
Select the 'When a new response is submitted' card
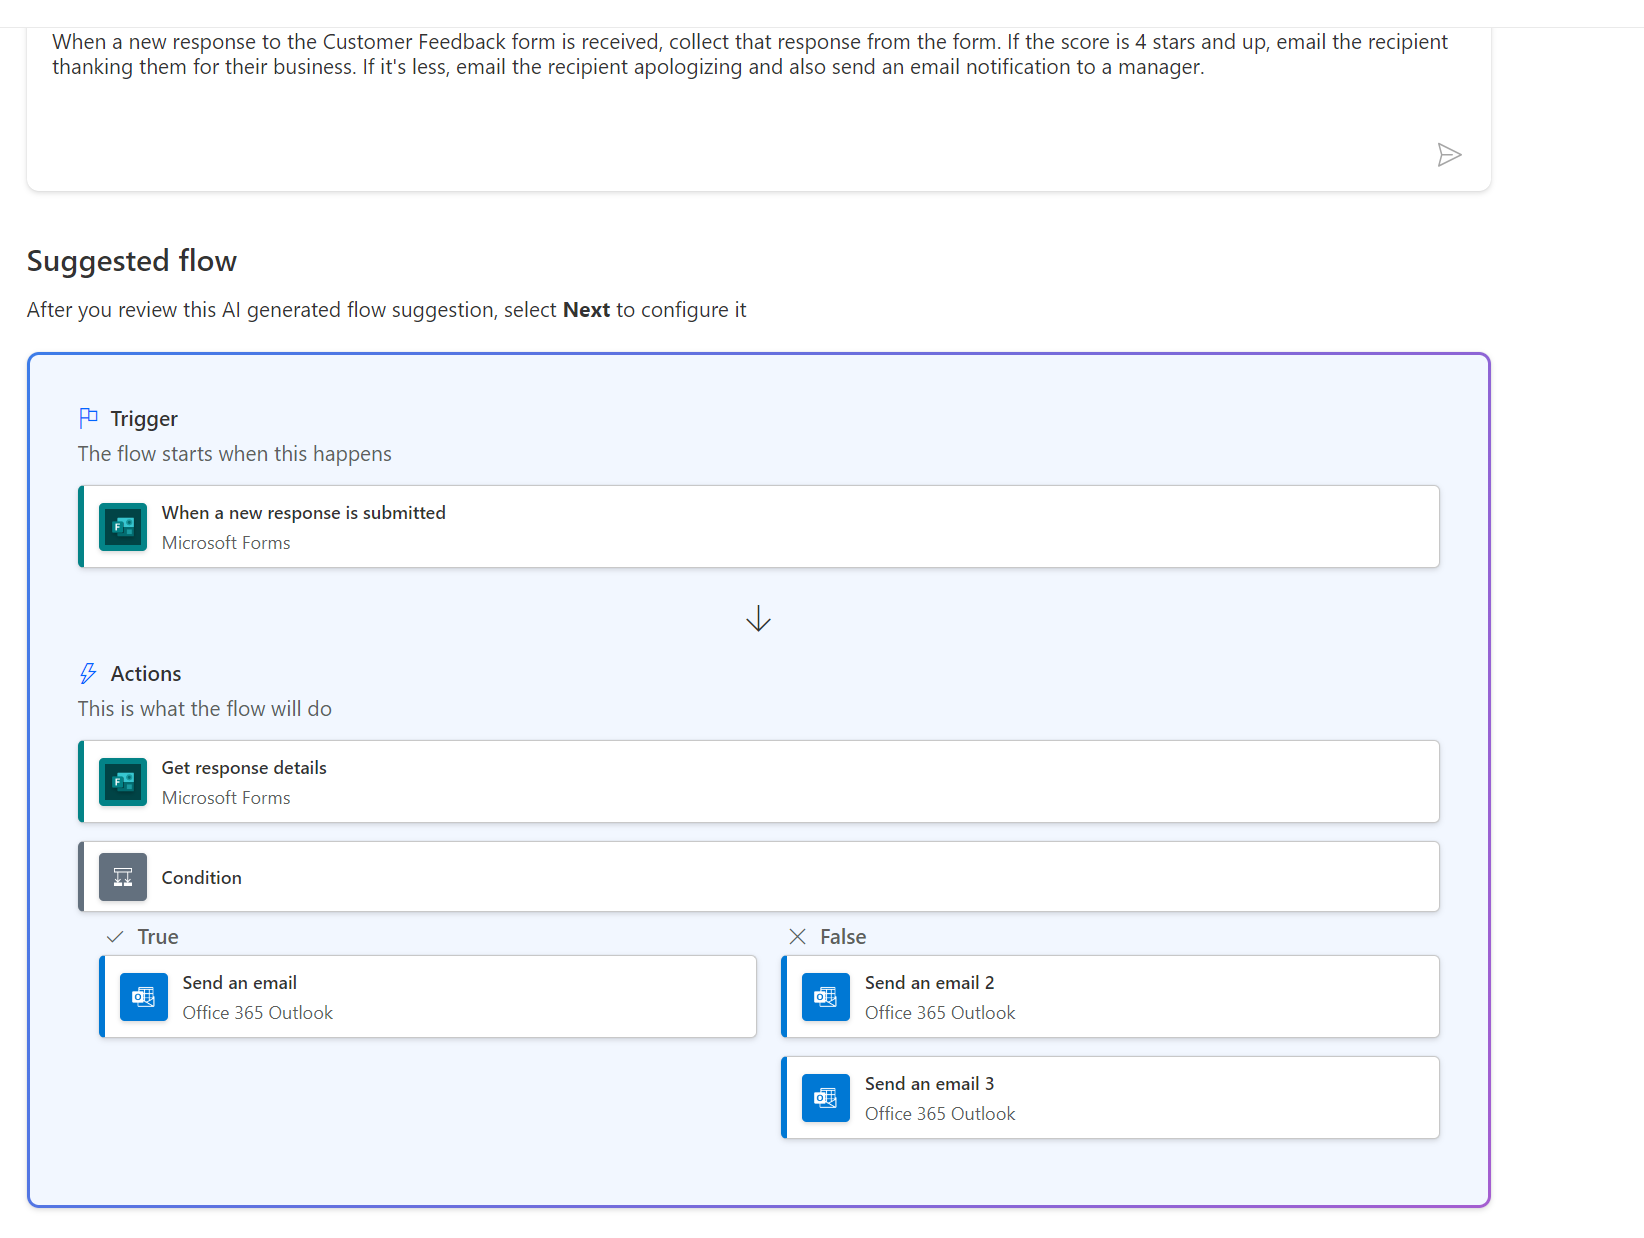[x=760, y=527]
